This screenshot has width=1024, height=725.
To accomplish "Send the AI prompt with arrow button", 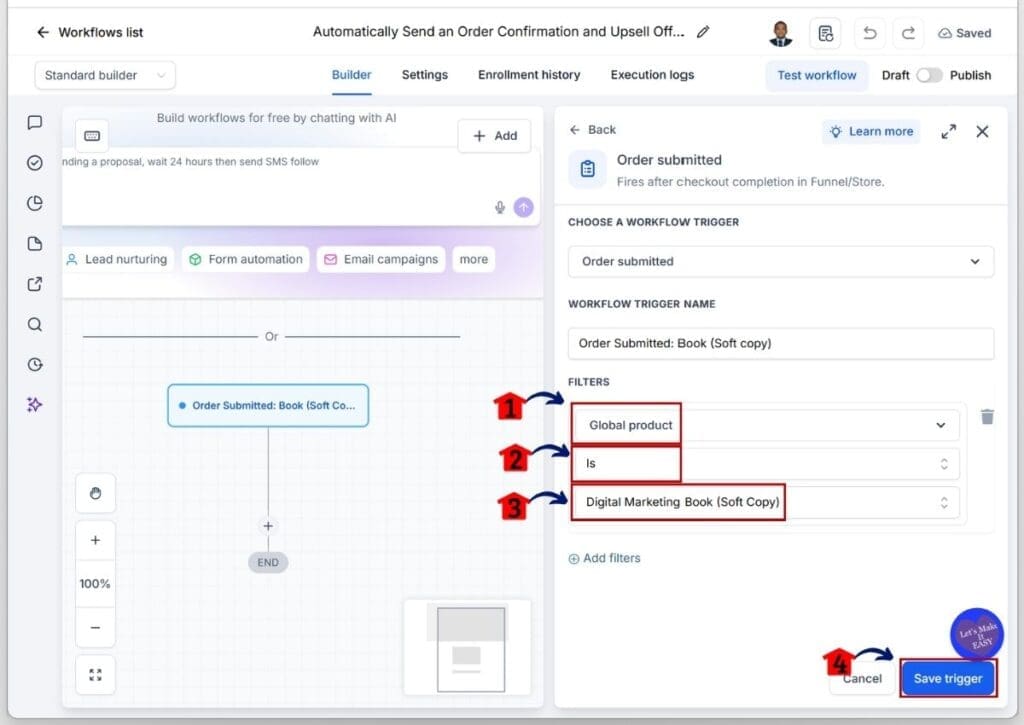I will coord(524,208).
